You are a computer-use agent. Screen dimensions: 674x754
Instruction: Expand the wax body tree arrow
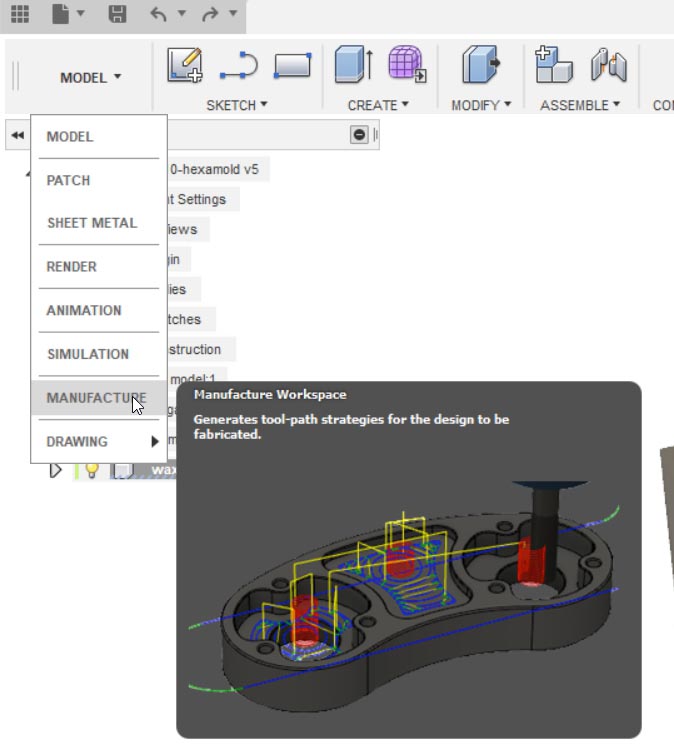pos(56,470)
